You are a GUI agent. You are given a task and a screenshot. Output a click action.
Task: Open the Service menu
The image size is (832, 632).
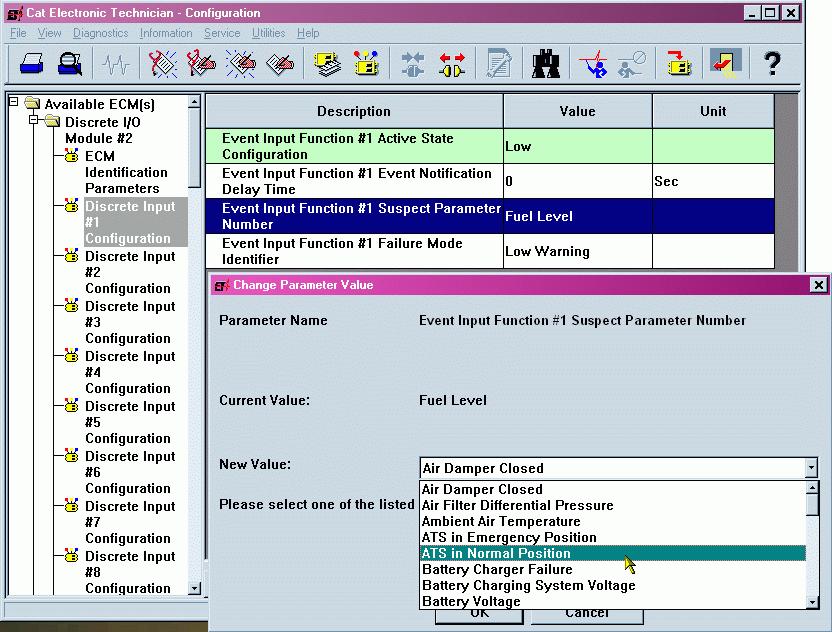point(222,33)
